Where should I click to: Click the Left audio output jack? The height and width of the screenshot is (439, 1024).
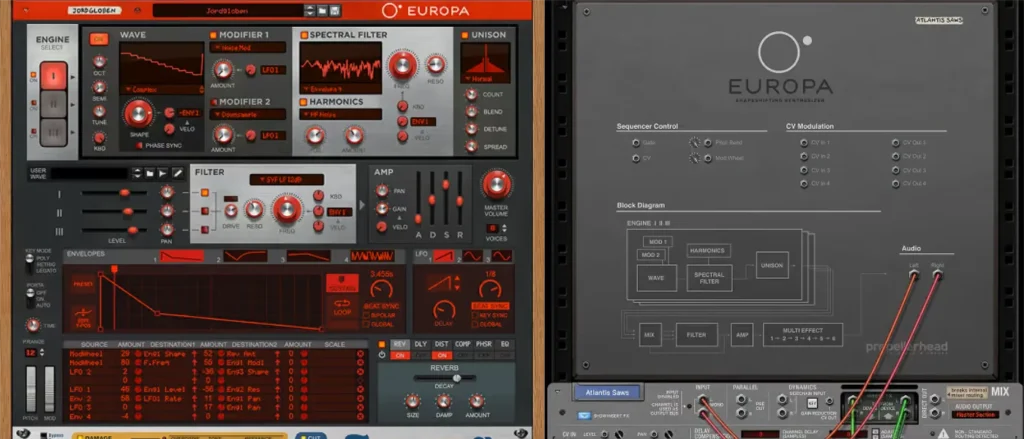[x=914, y=275]
